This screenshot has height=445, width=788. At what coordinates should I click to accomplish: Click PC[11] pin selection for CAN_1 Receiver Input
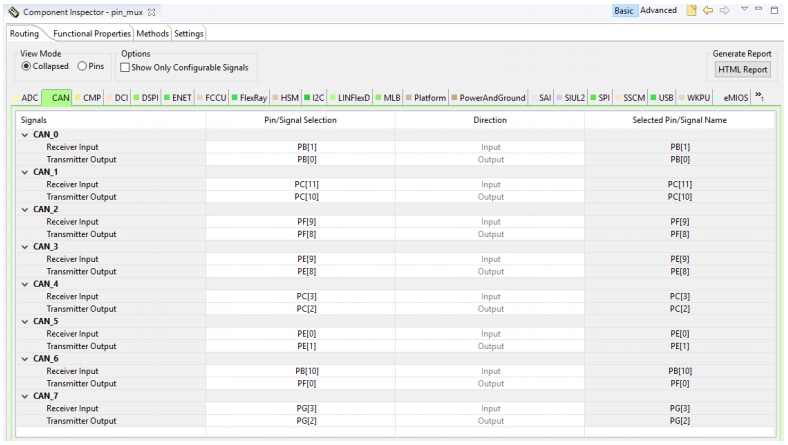[300, 184]
